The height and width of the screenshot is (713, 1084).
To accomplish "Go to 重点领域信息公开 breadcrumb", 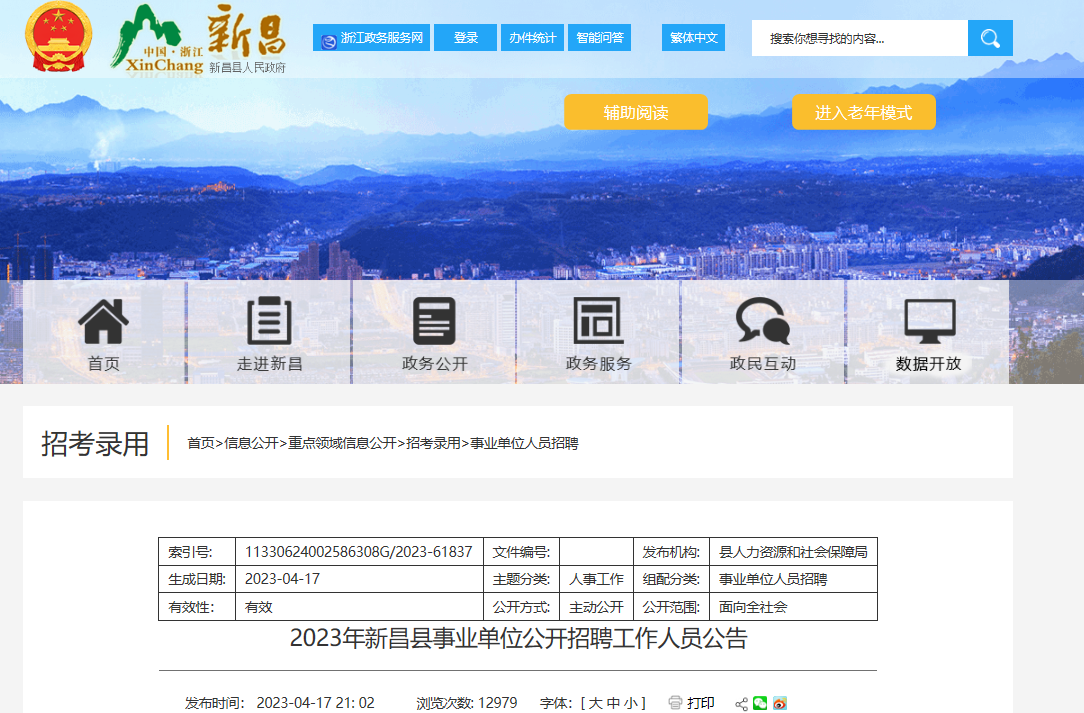I will [x=342, y=443].
